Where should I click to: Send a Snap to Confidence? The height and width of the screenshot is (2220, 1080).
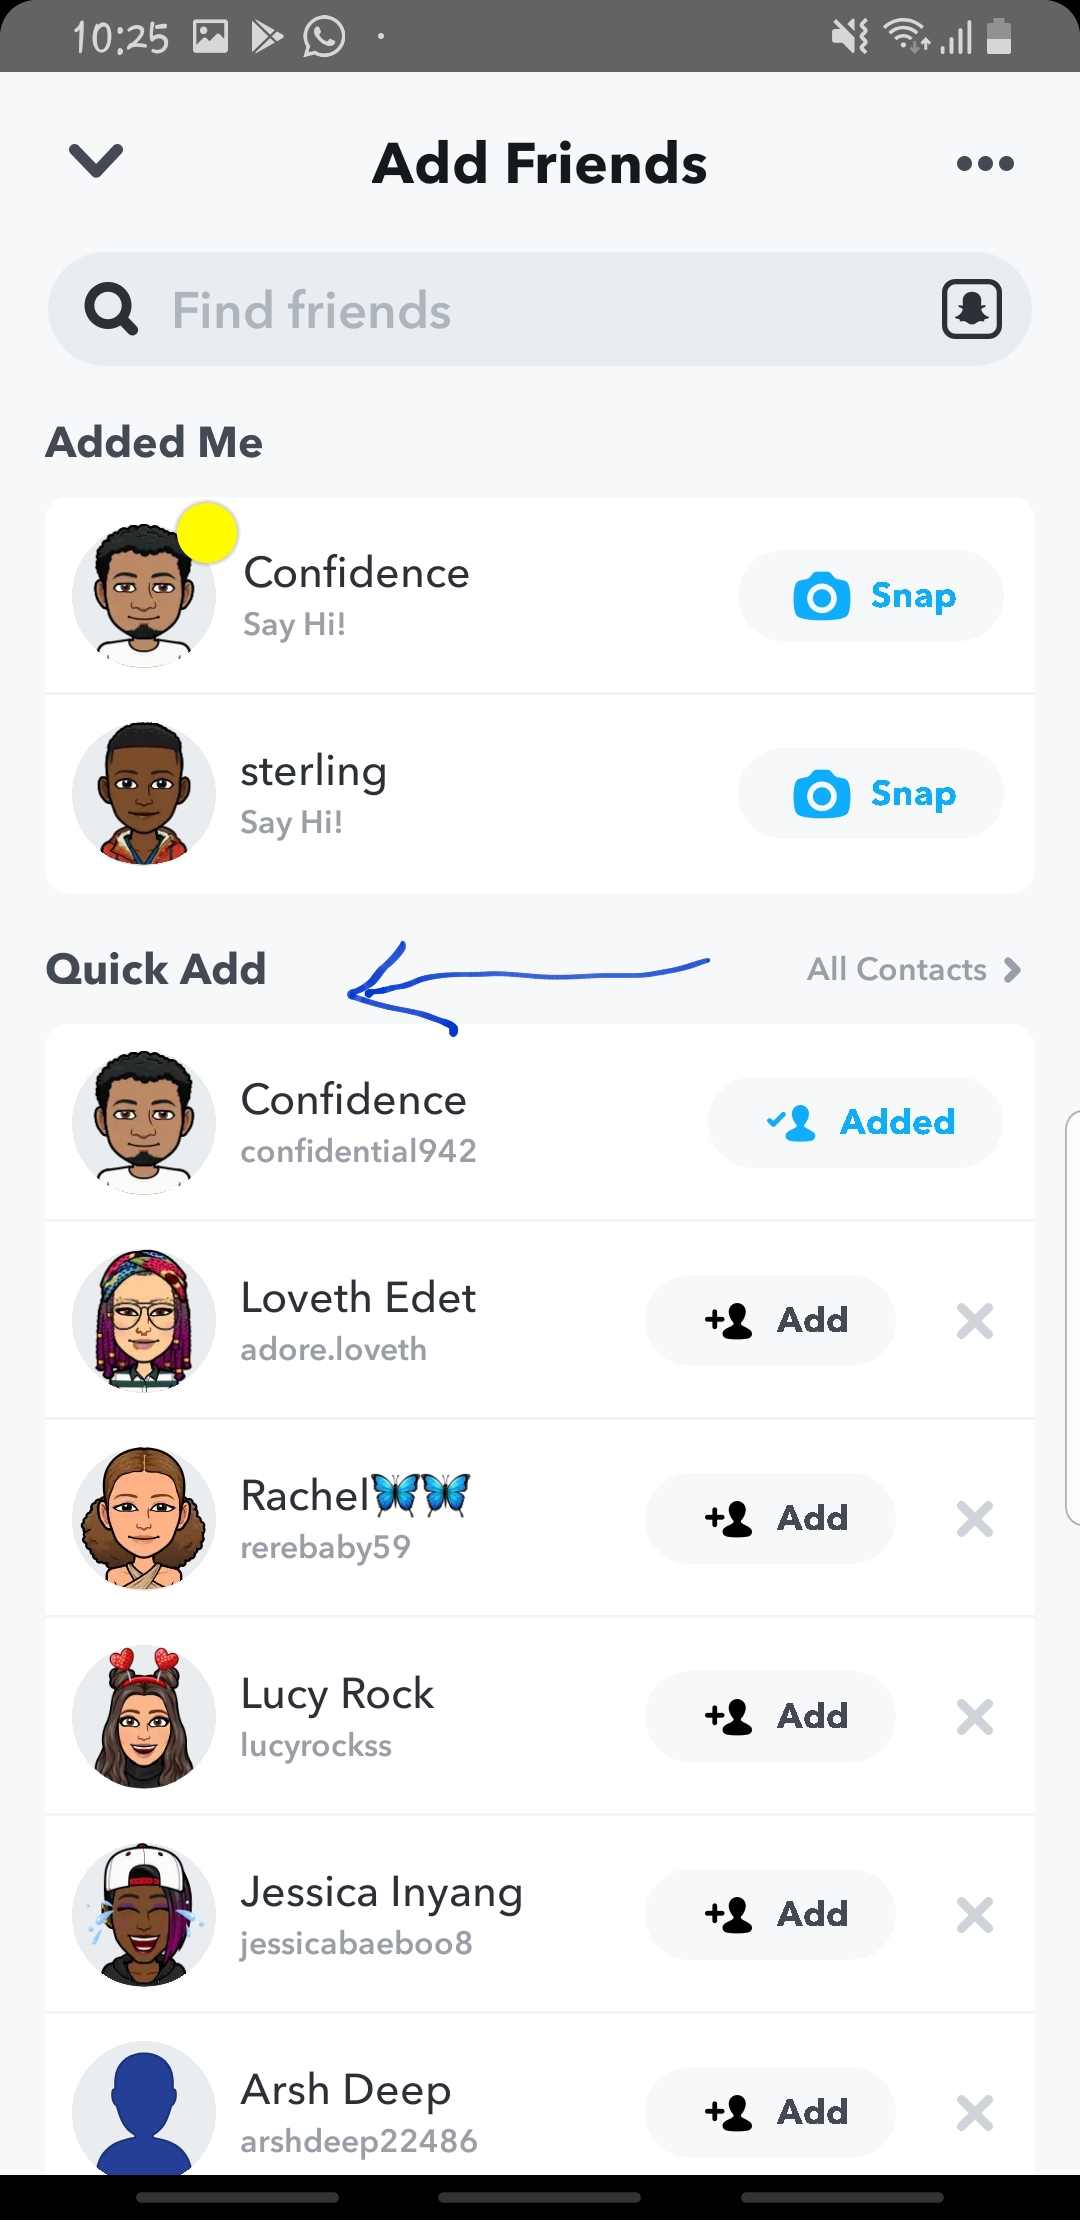click(x=870, y=596)
